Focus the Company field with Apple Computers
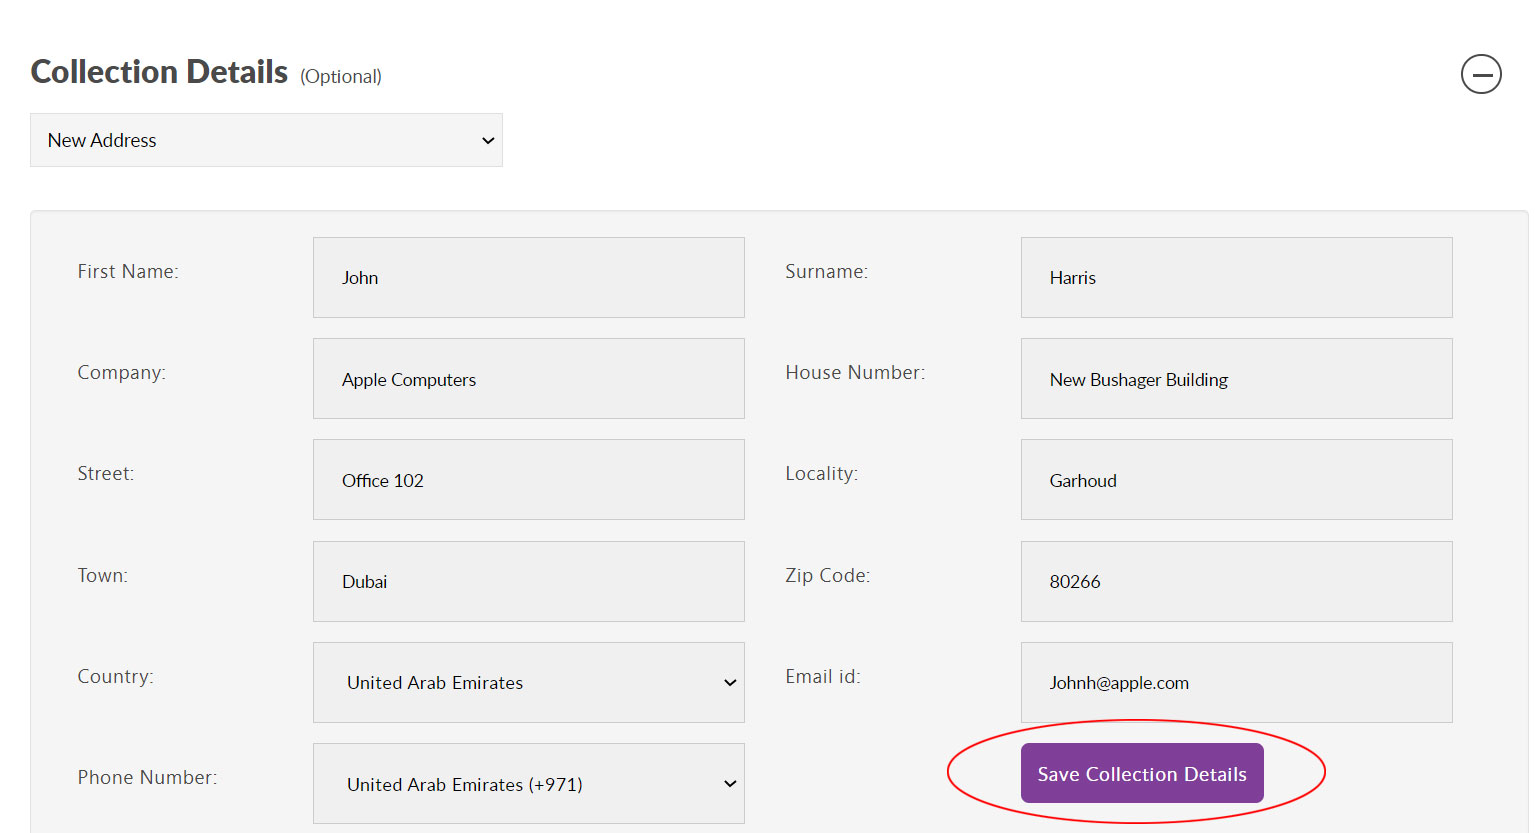The width and height of the screenshot is (1535, 833). (528, 379)
